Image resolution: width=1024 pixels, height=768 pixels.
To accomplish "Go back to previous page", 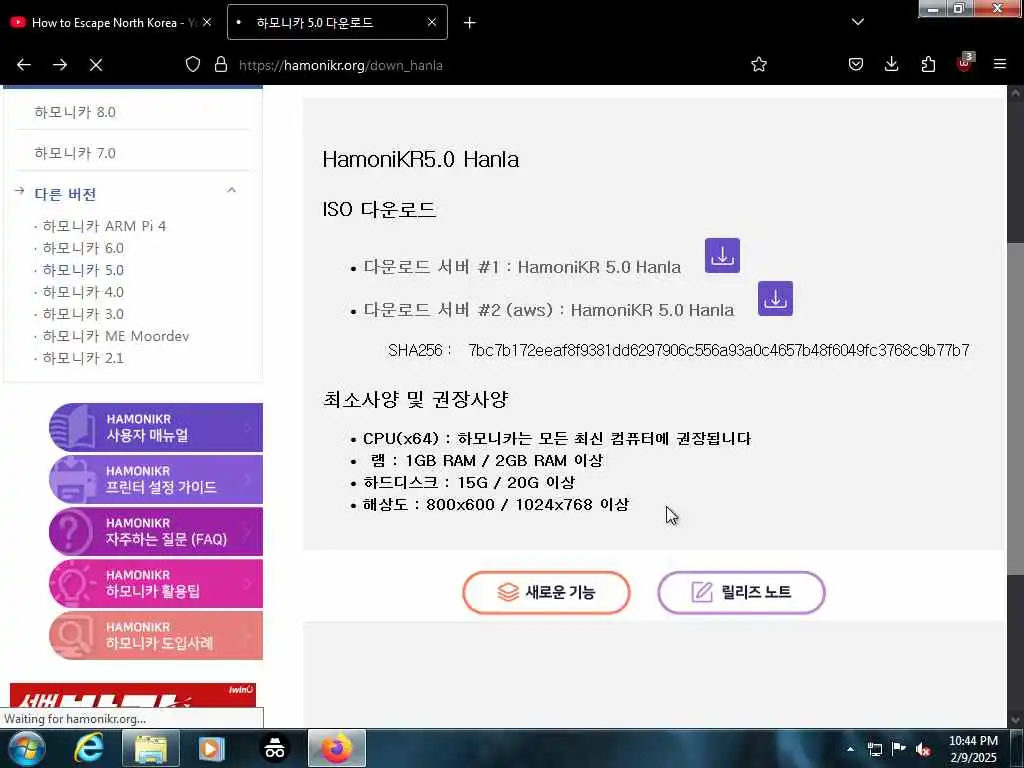I will tap(24, 65).
